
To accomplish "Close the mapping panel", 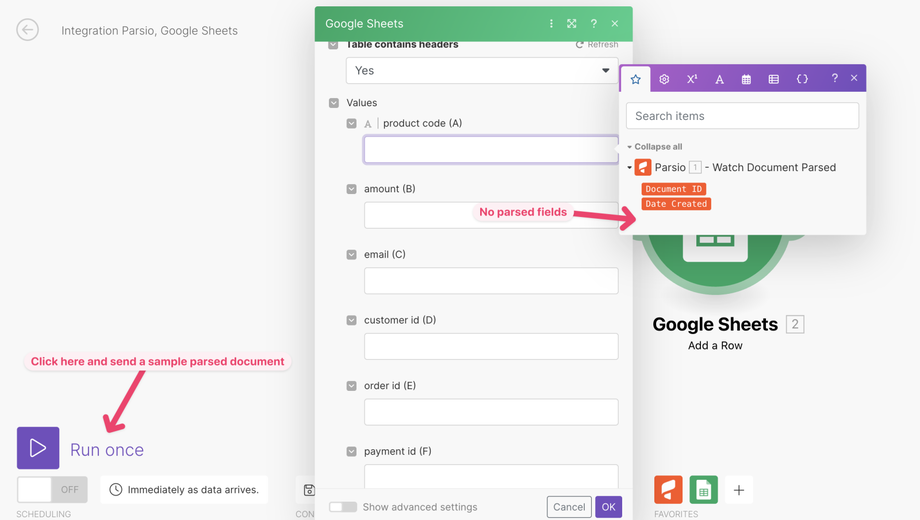I will 854,78.
